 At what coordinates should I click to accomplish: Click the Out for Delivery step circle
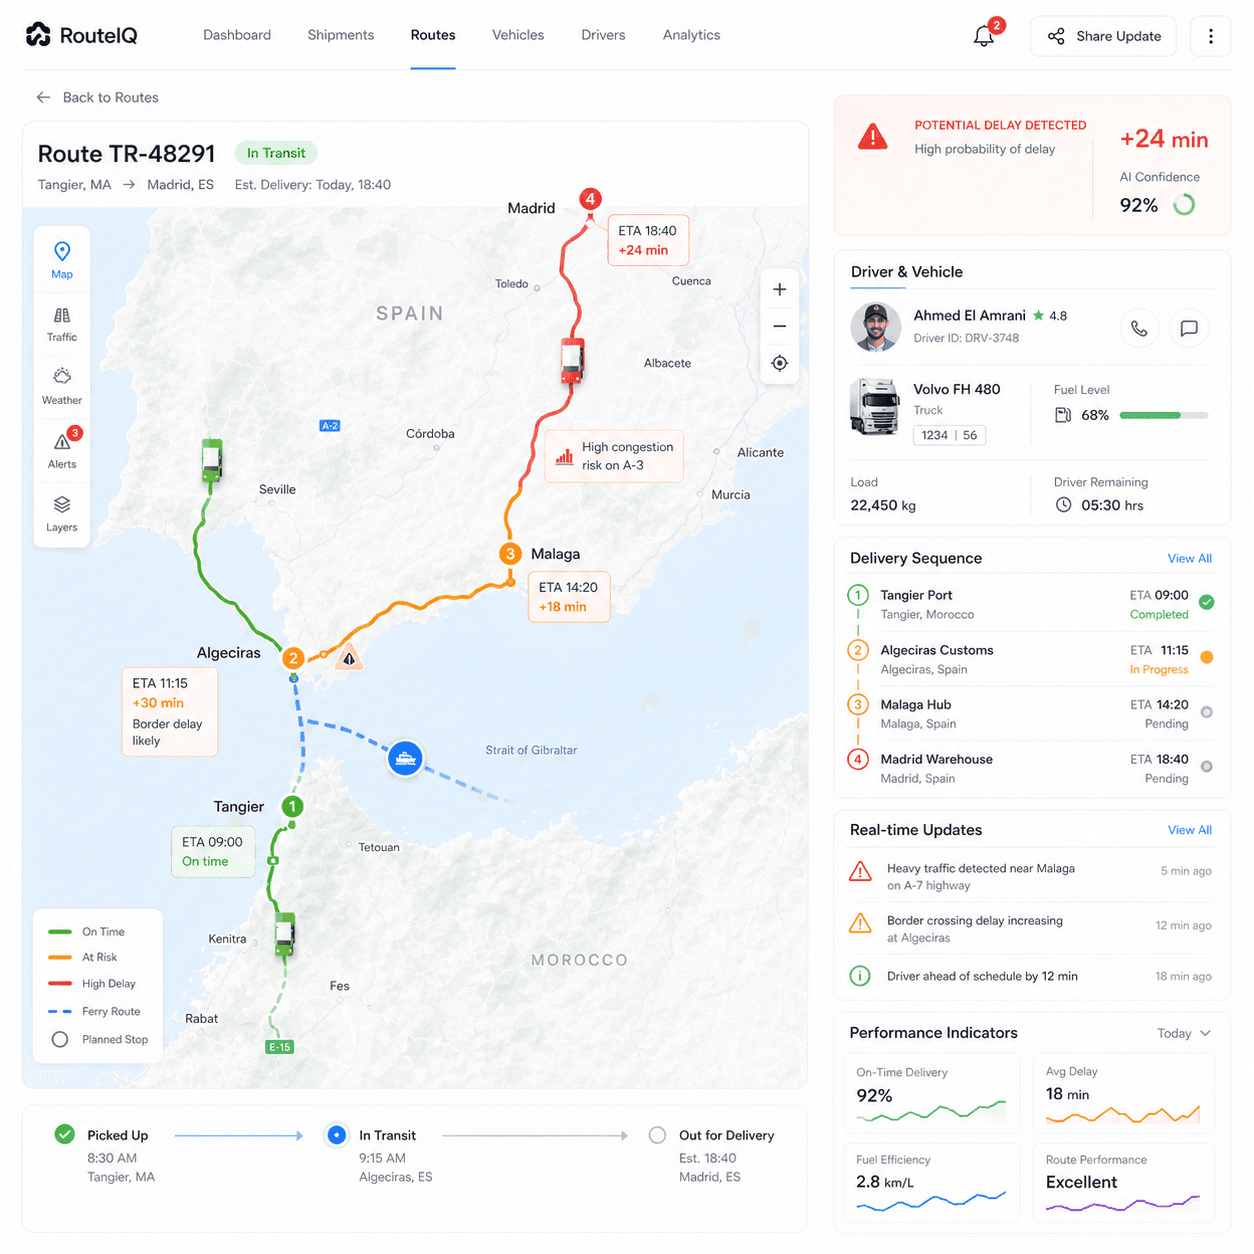pyautogui.click(x=657, y=1135)
